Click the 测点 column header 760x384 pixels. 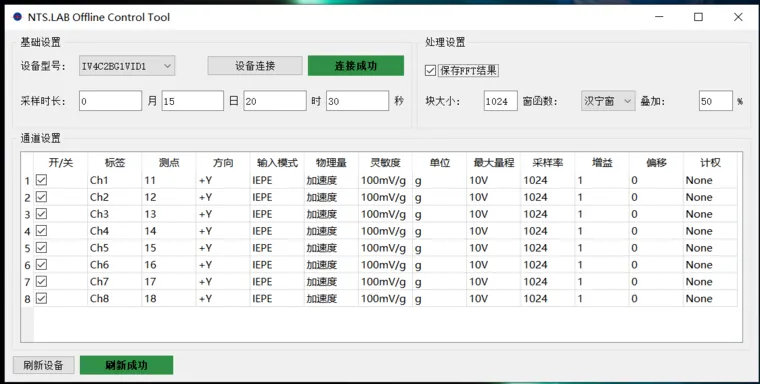(169, 163)
